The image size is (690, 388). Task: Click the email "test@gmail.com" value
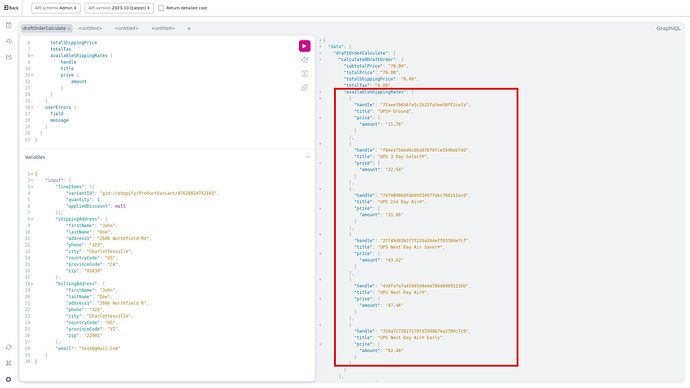tap(99, 348)
